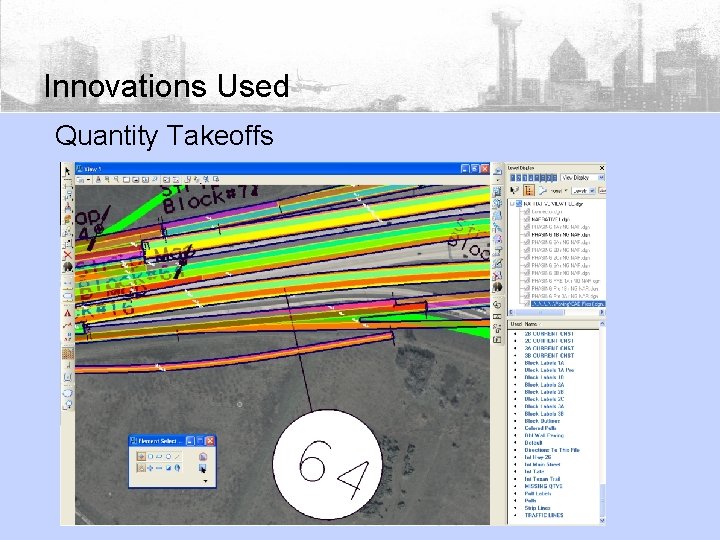Select level TRAFFIC LINES

(544, 515)
